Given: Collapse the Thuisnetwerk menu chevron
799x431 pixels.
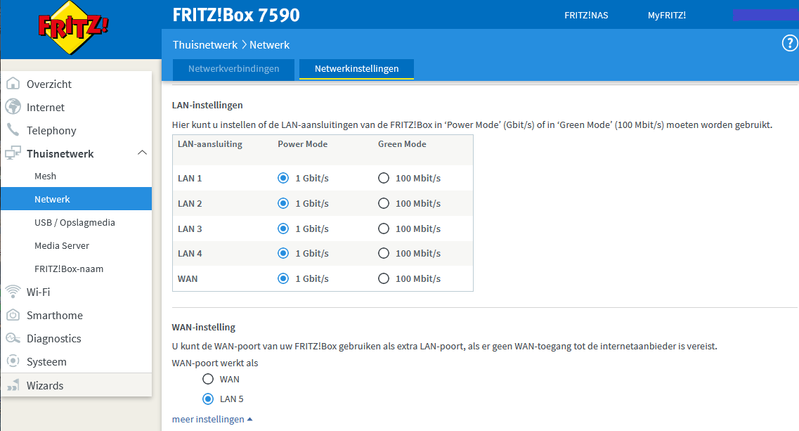Looking at the screenshot, I should (x=142, y=152).
